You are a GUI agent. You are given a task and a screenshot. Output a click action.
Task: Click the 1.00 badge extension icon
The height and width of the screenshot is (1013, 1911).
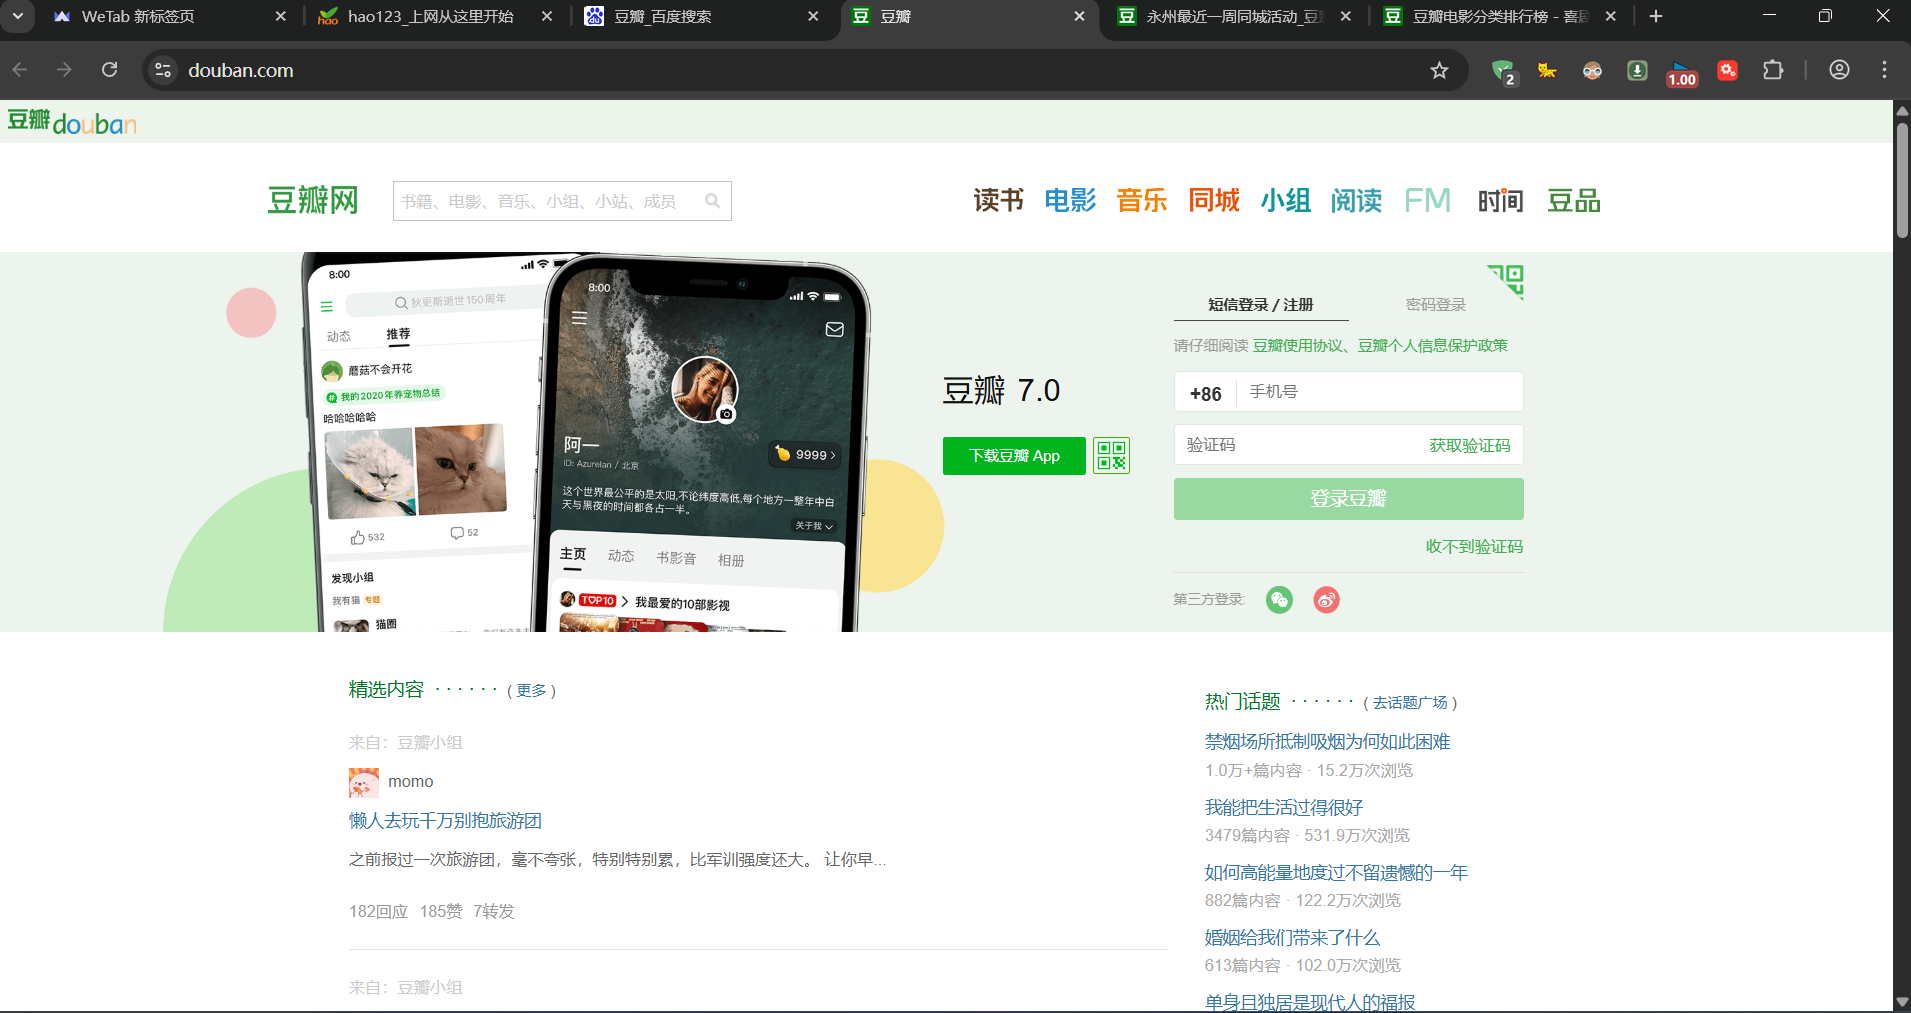click(1682, 73)
